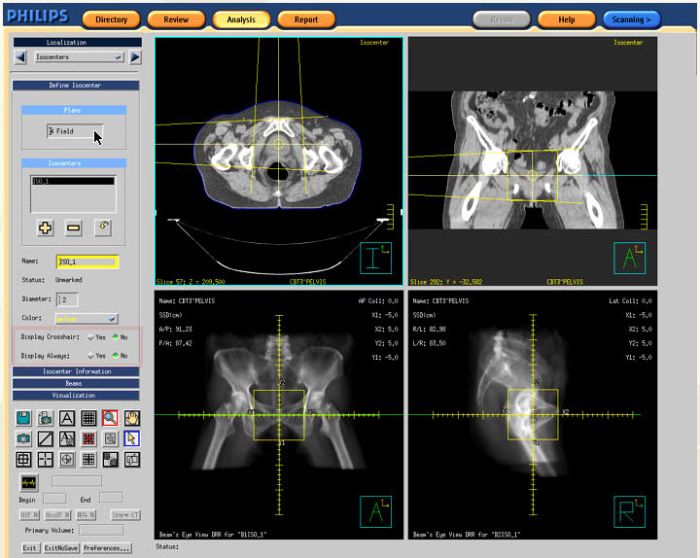Click the undo arrow icon under Isocenters
Screen dimensions: 700x558
(x=102, y=228)
